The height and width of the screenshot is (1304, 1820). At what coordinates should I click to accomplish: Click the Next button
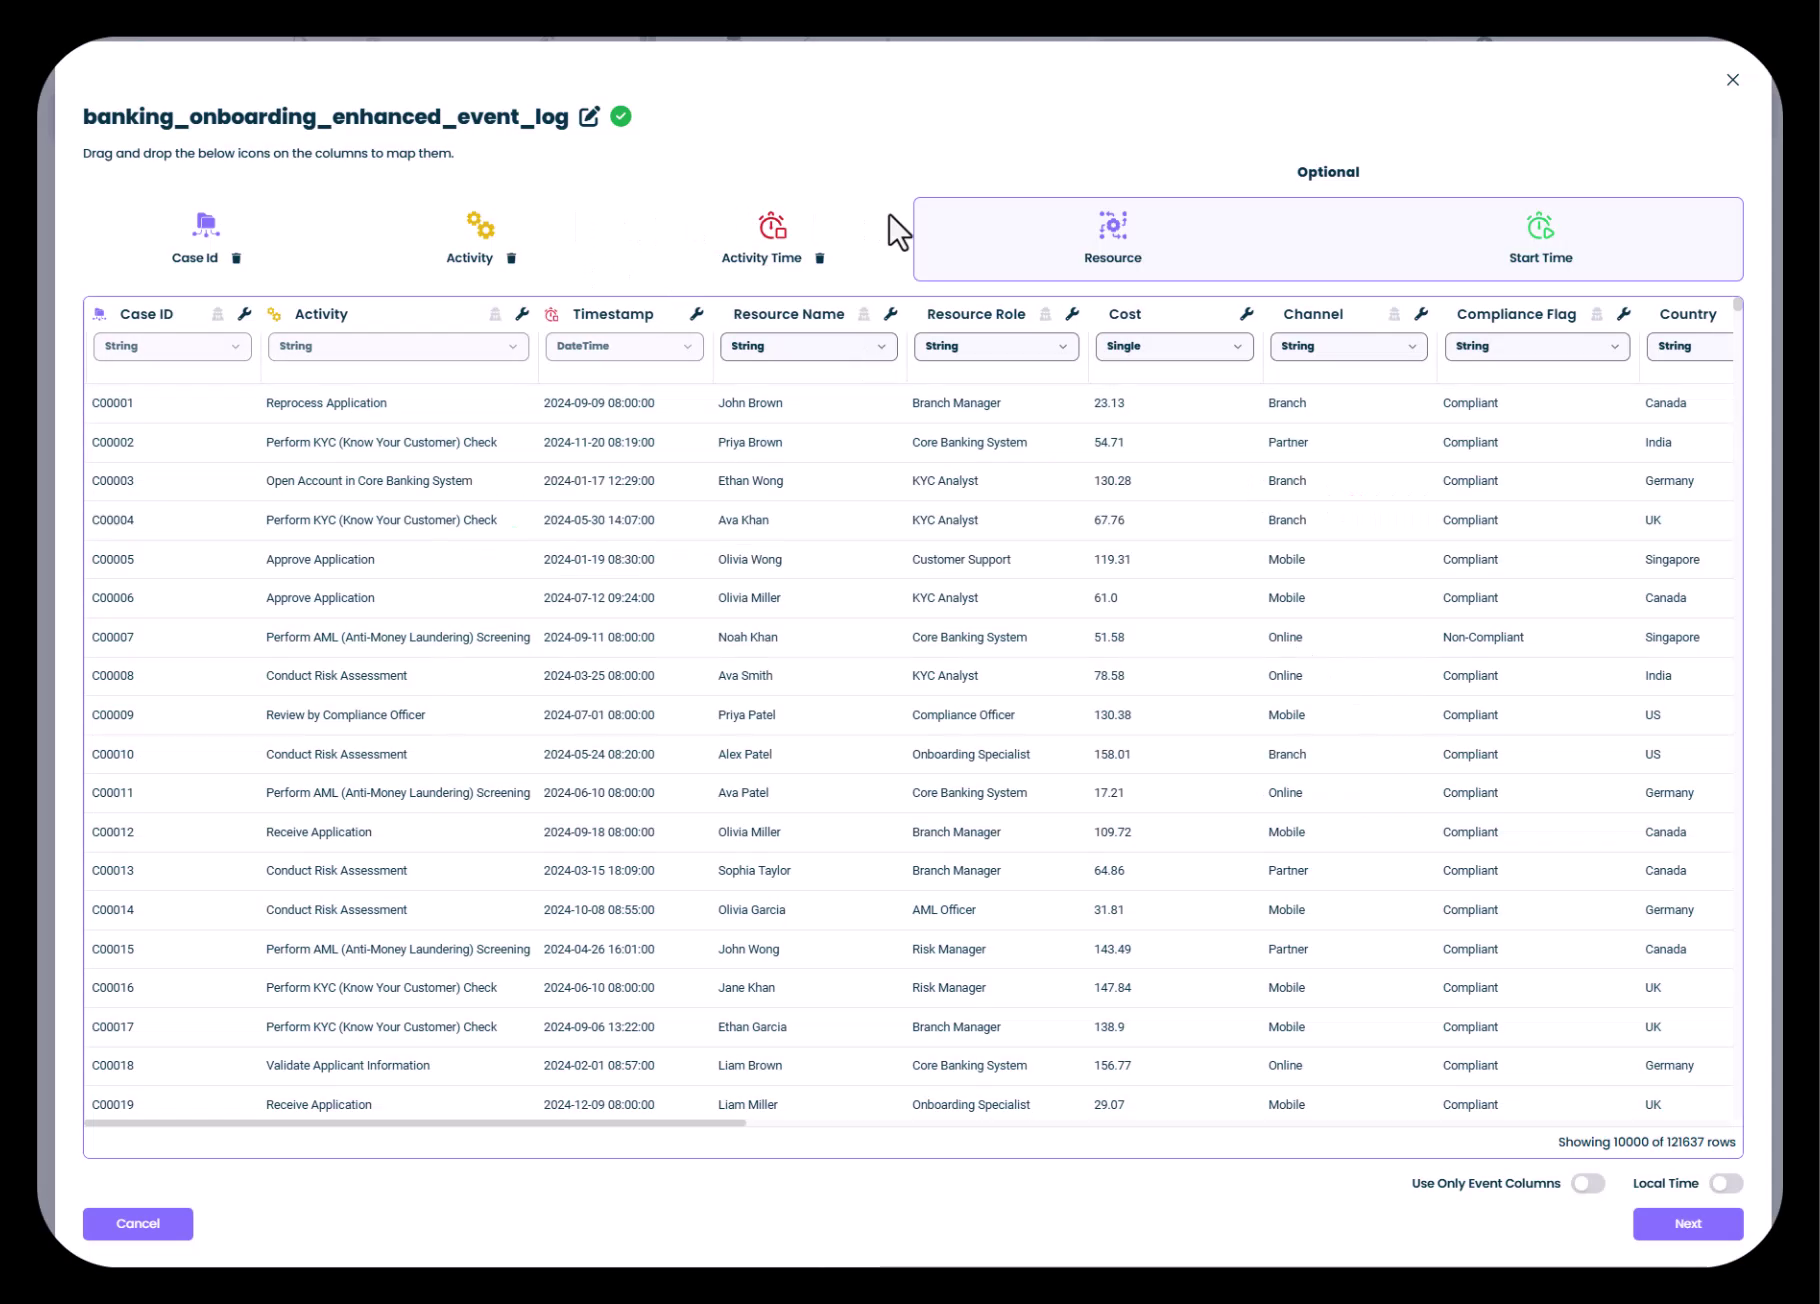[x=1687, y=1223]
